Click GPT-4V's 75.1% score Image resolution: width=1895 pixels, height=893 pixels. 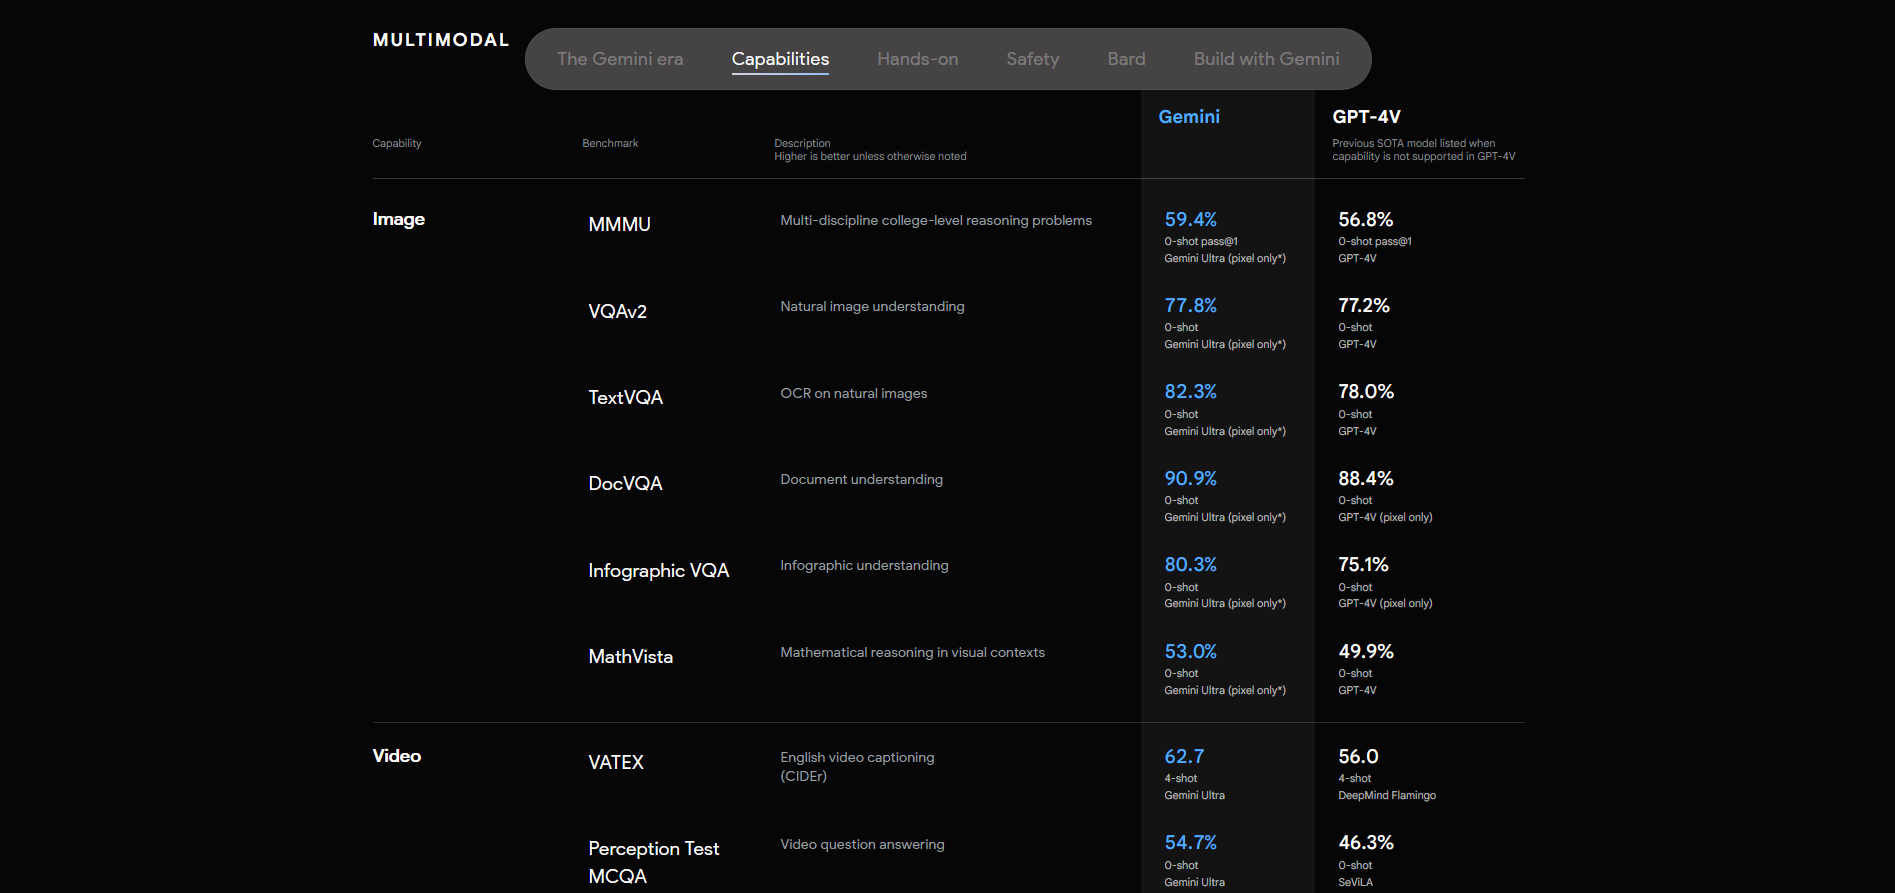click(1363, 564)
